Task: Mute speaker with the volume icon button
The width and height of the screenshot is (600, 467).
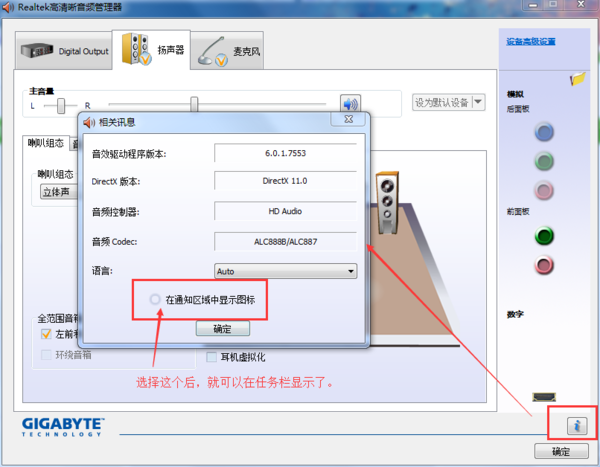Action: pos(350,103)
